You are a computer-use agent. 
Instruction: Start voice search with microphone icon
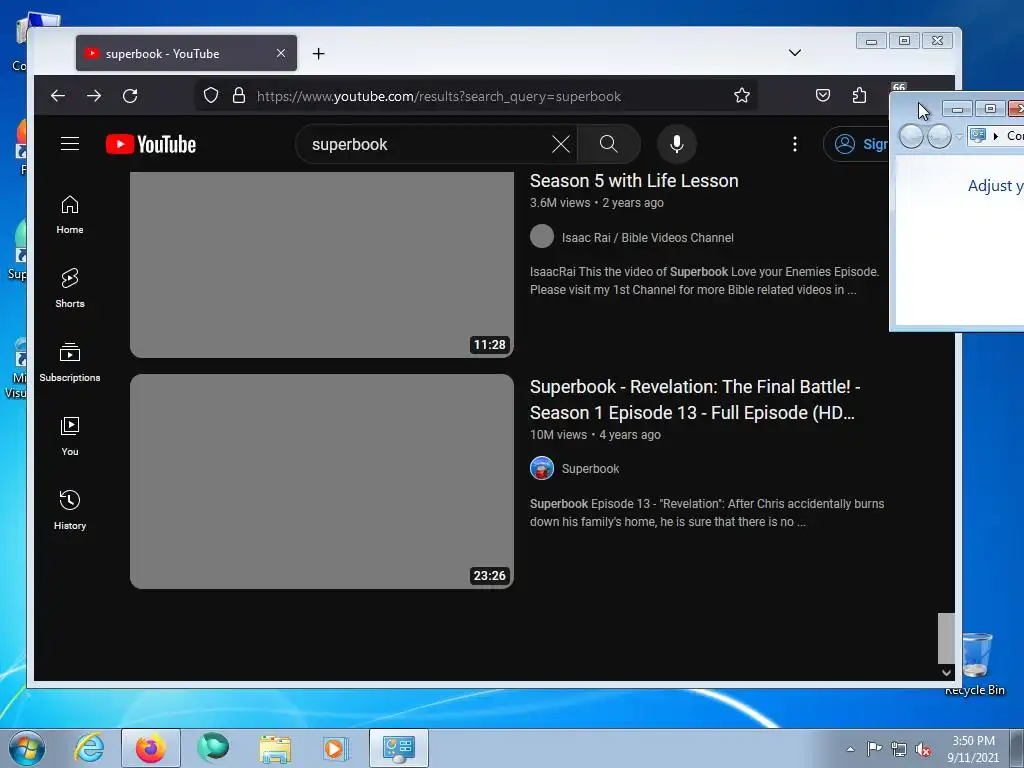click(677, 144)
